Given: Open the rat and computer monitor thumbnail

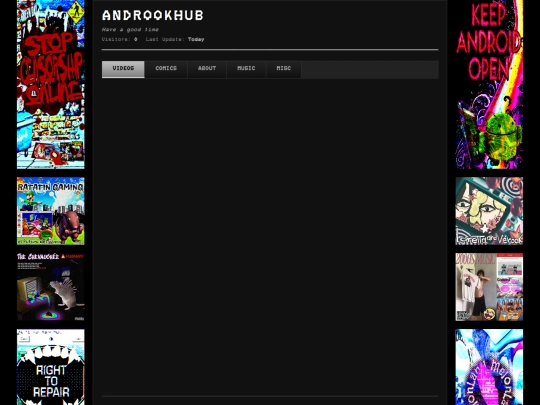Looking at the screenshot, I should tap(51, 287).
